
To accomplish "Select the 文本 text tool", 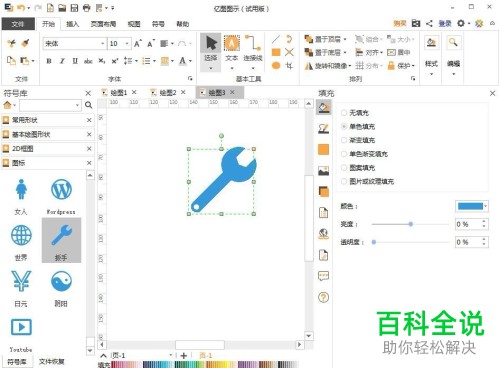I will [232, 52].
